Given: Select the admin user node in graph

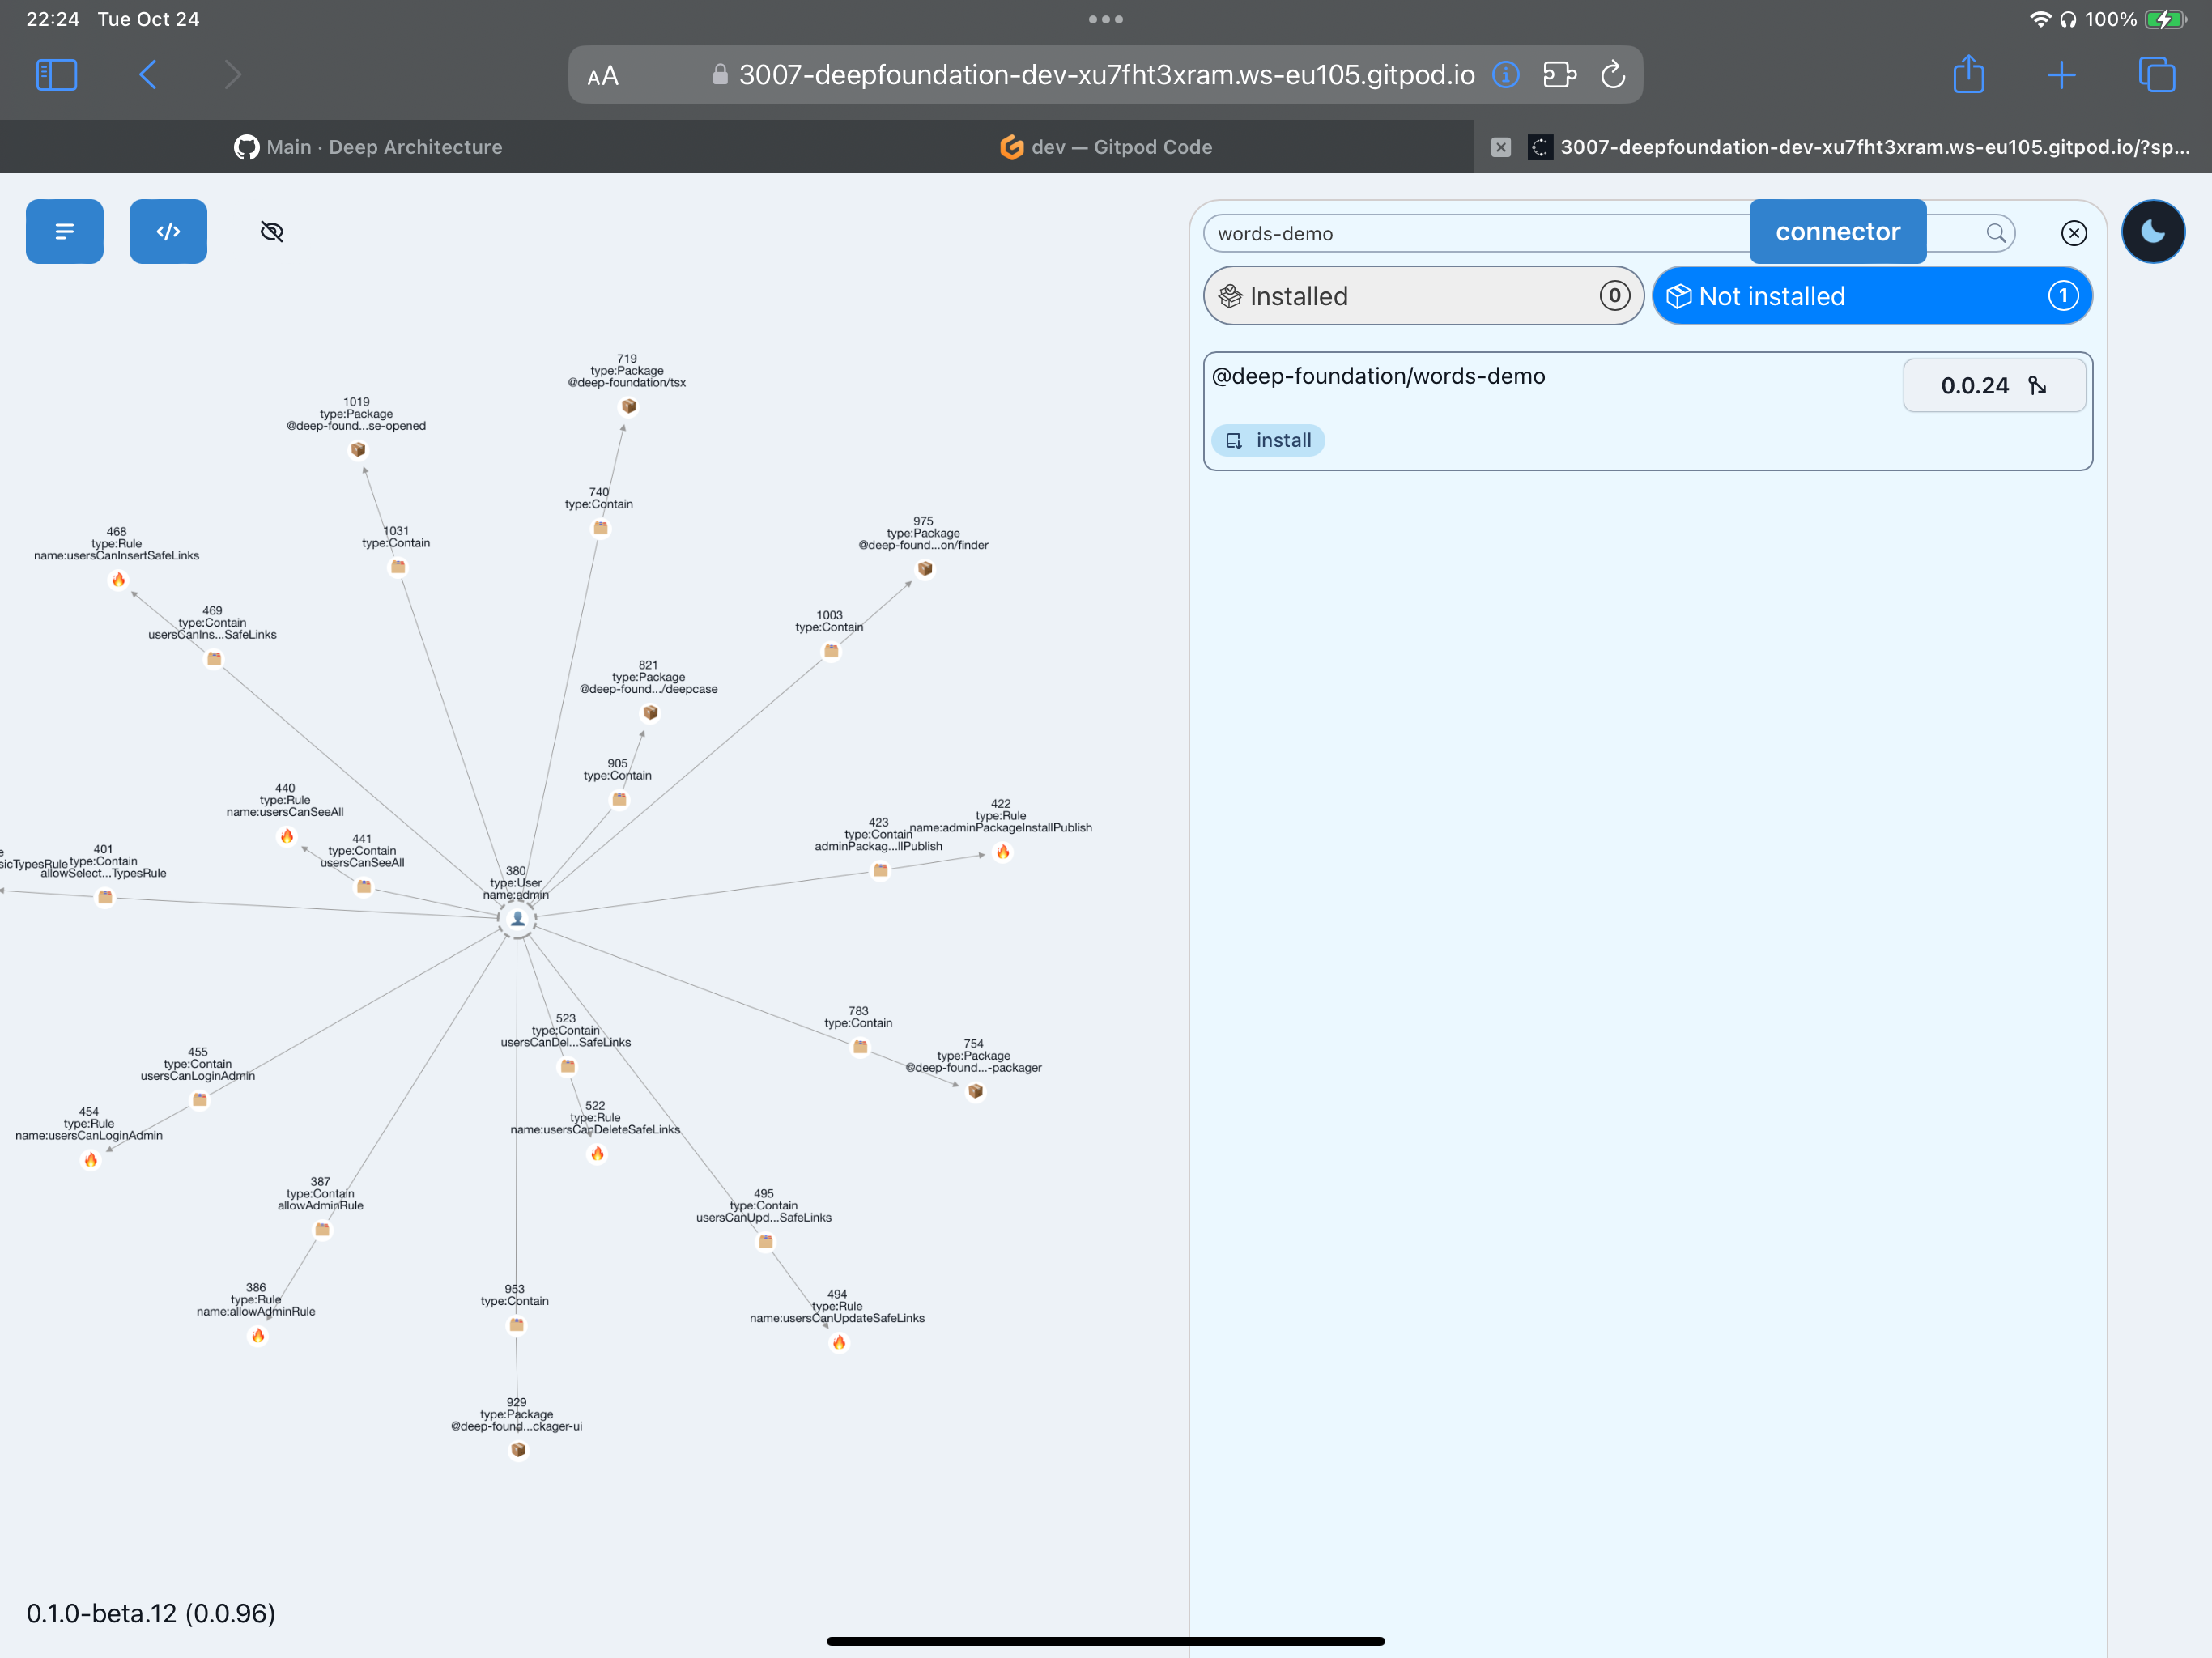Looking at the screenshot, I should coord(517,918).
